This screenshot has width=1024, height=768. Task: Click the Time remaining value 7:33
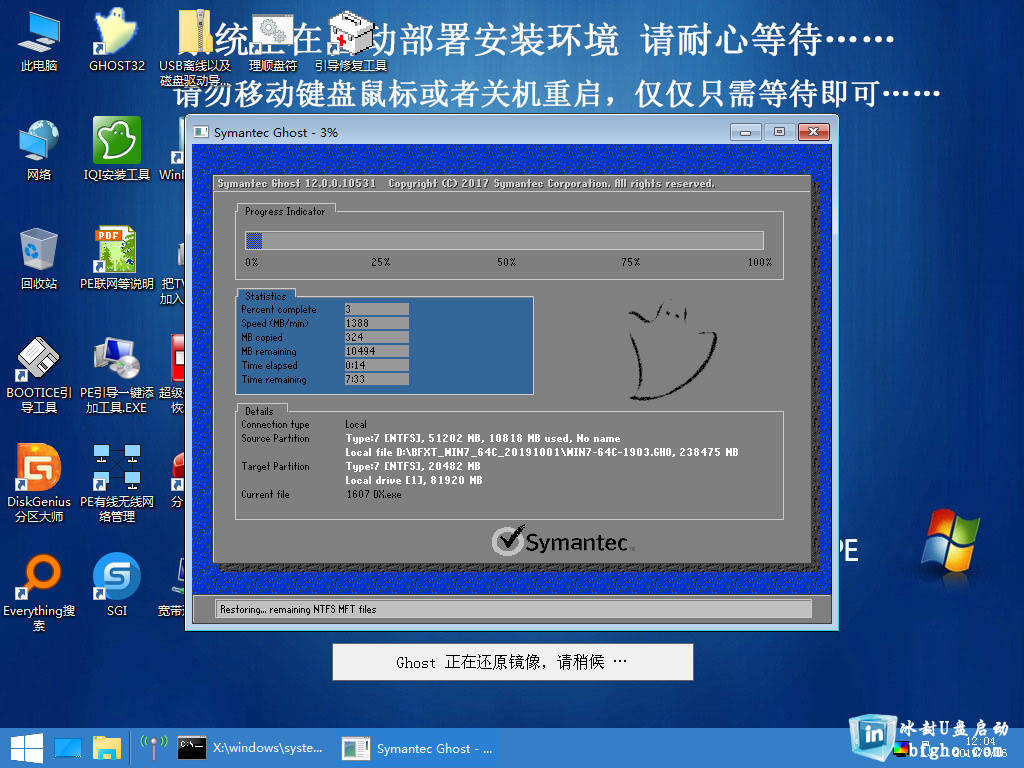click(377, 379)
